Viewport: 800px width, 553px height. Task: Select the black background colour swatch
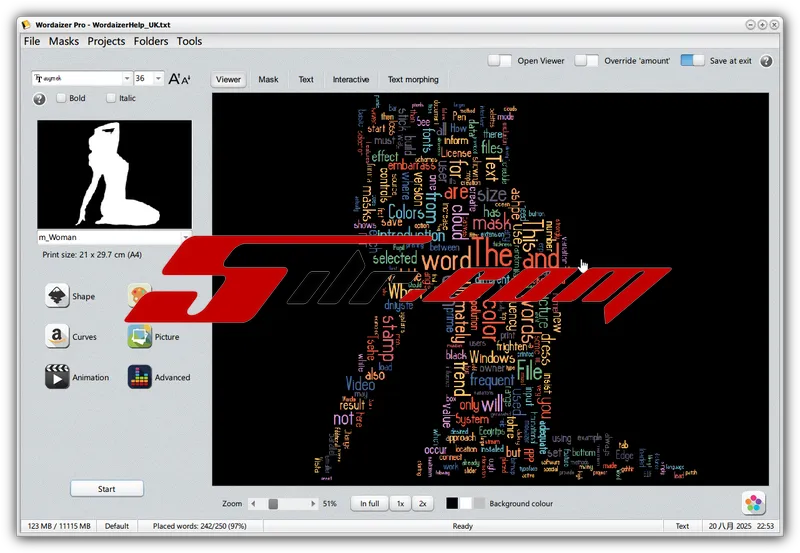pos(452,504)
